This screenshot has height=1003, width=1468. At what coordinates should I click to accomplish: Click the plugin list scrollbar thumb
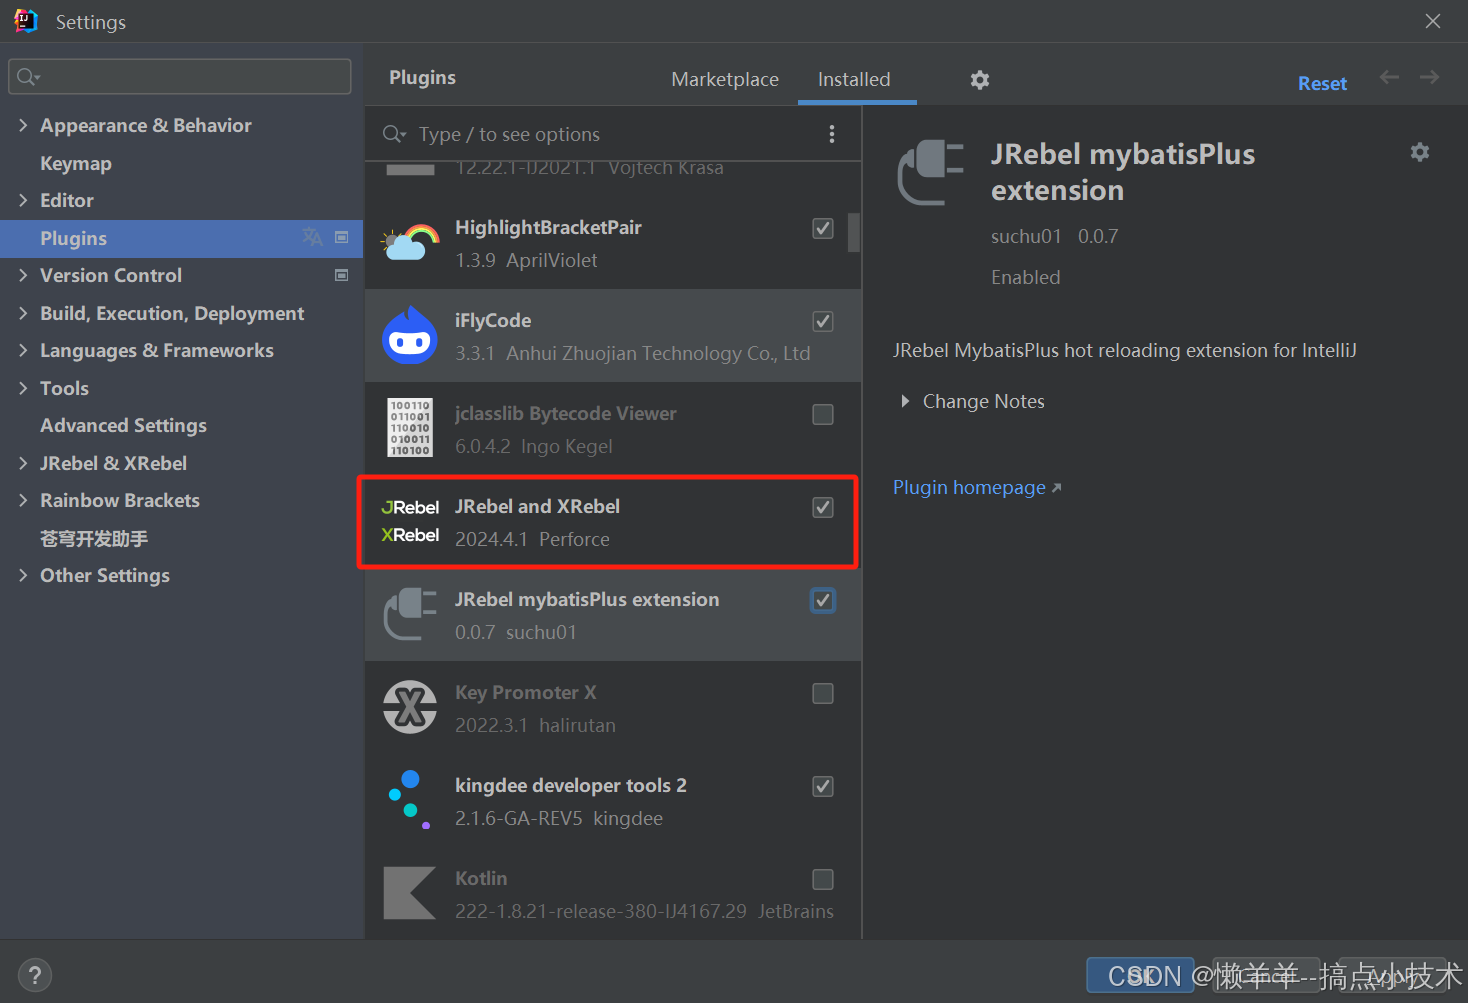[x=854, y=232]
